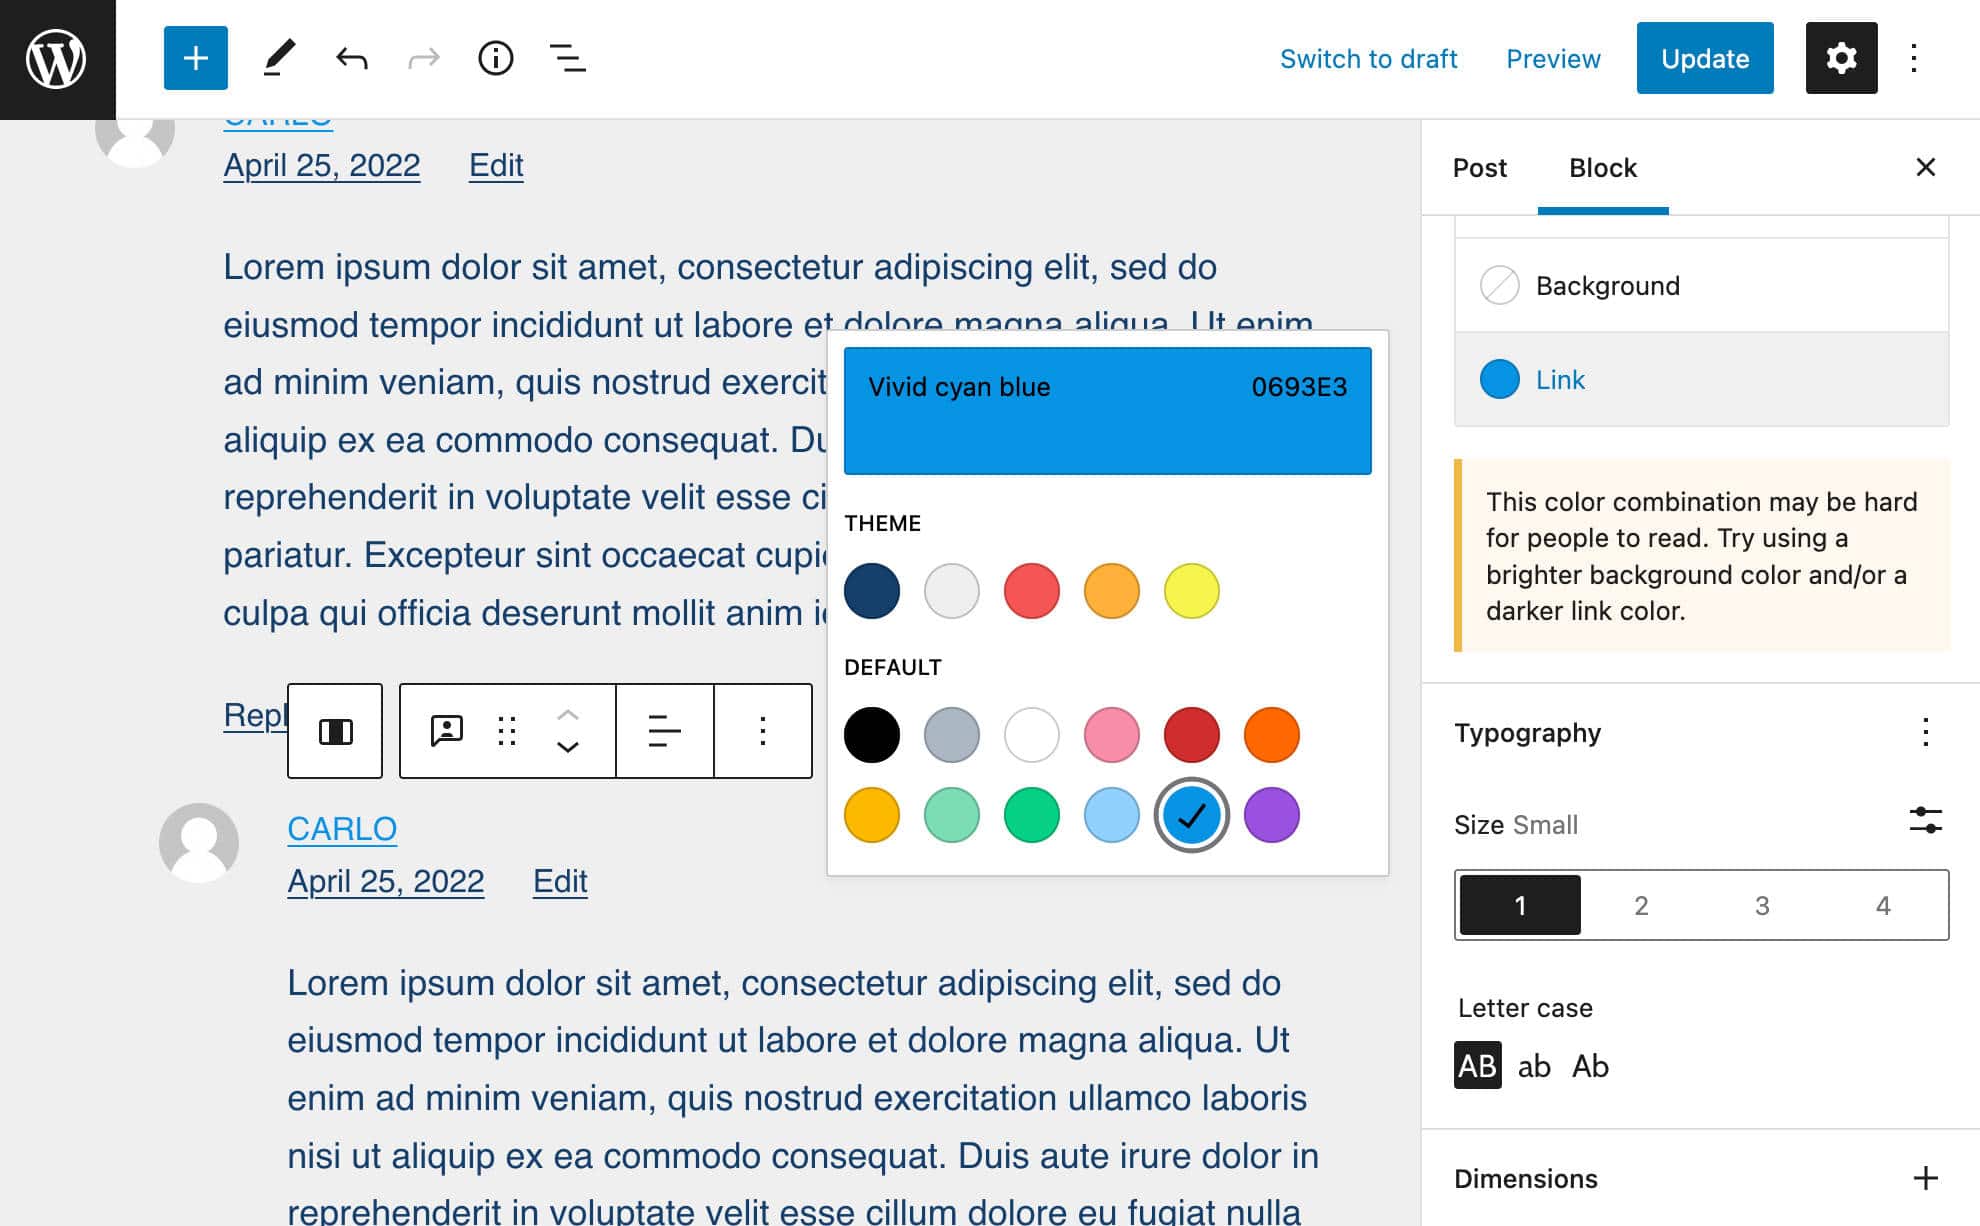Open the Link color setting
The height and width of the screenshot is (1226, 1980).
pyautogui.click(x=1701, y=379)
